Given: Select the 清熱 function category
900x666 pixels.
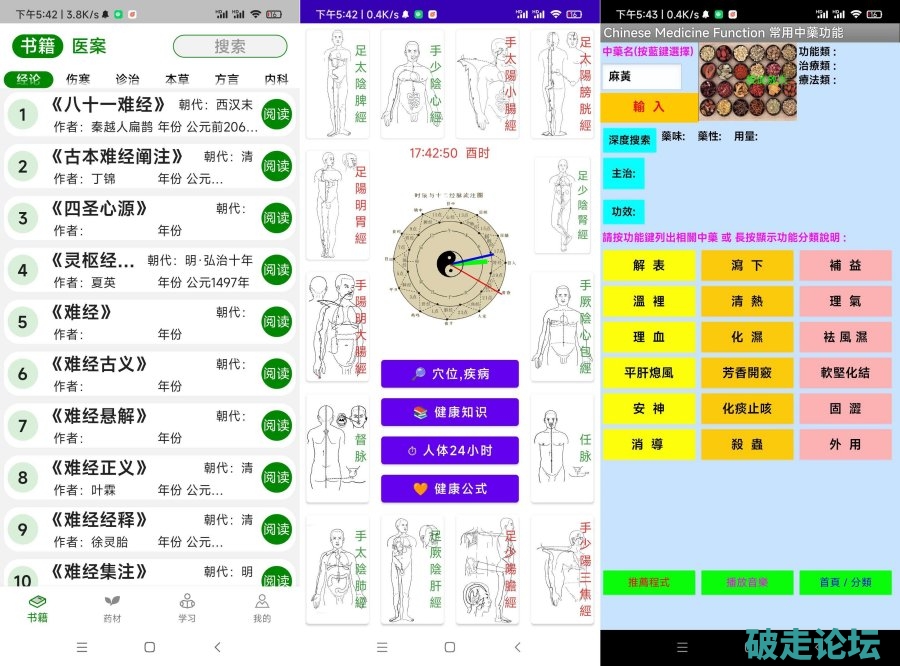Looking at the screenshot, I should [x=747, y=300].
